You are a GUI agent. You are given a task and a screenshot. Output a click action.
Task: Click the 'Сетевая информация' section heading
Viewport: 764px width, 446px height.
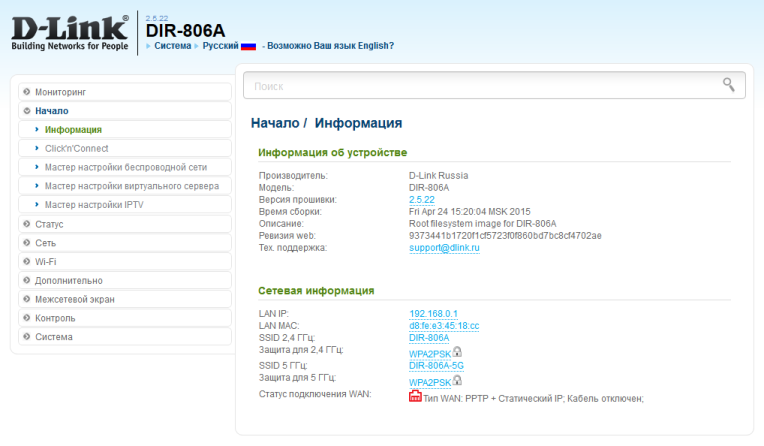(x=316, y=291)
